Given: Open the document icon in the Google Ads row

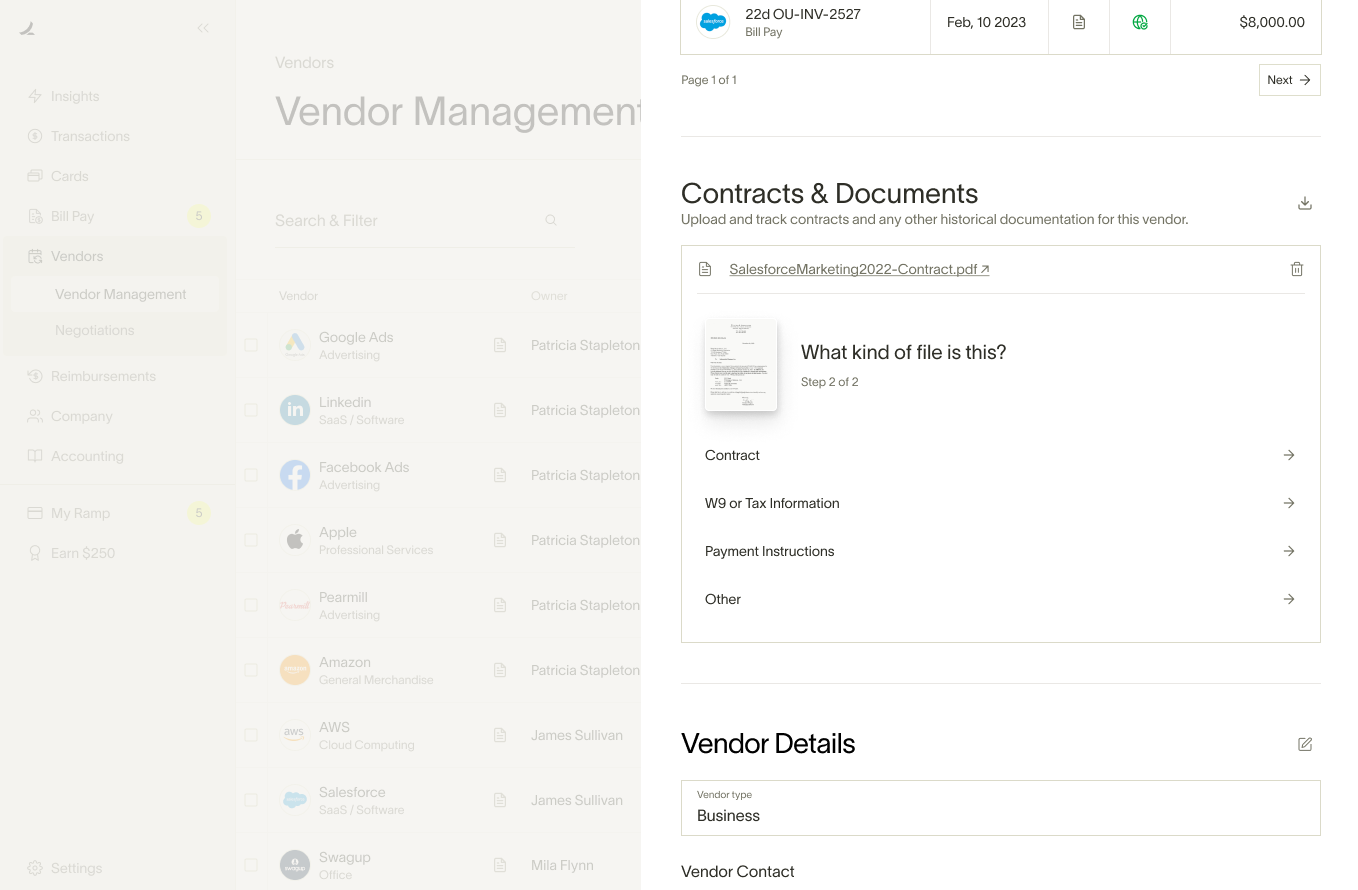Looking at the screenshot, I should click(x=500, y=345).
